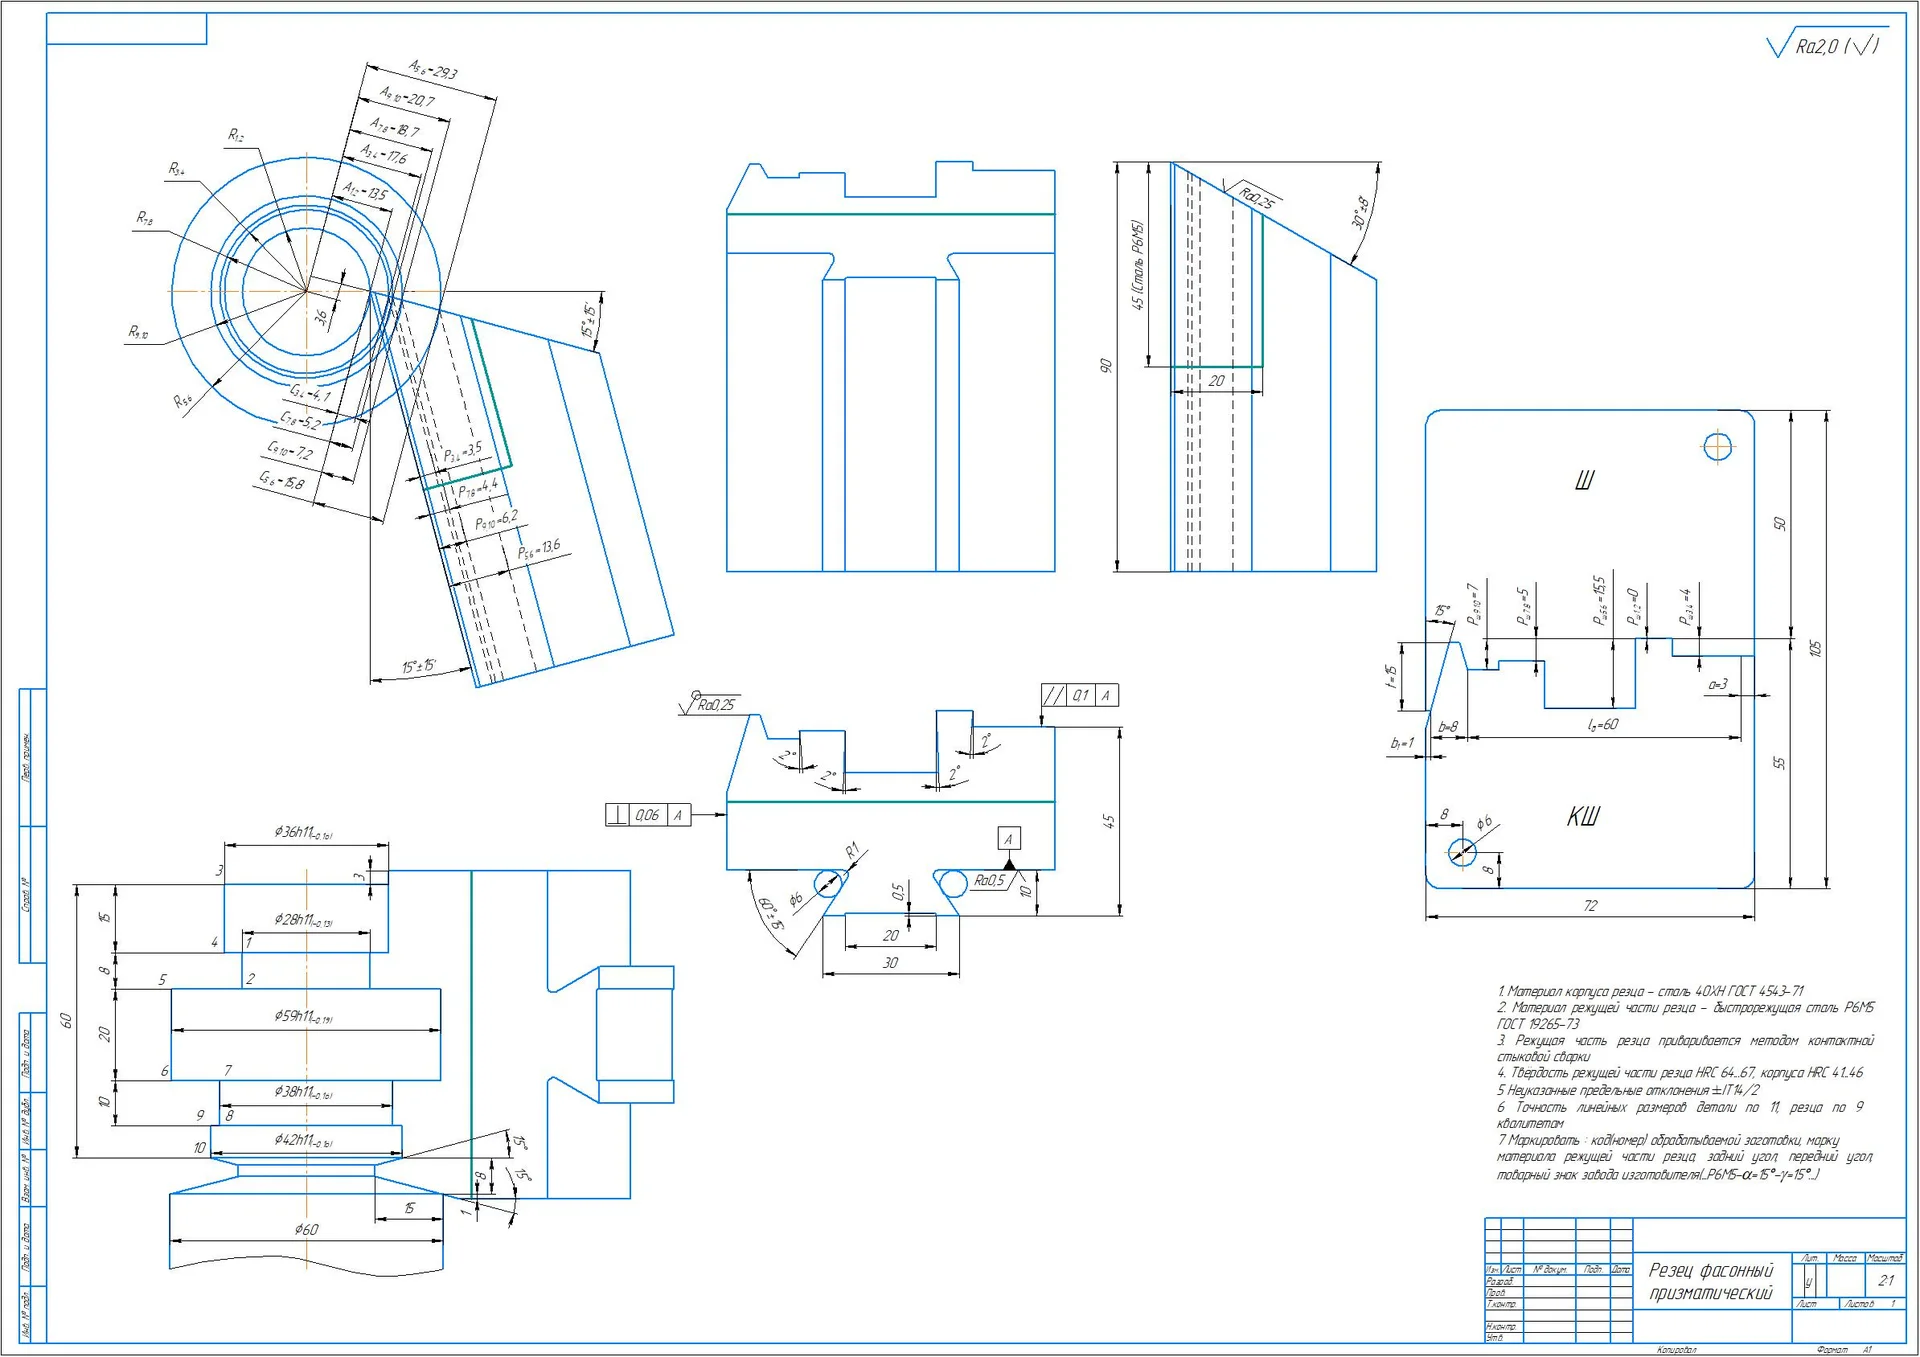Click technical note 7 starting 'Маркировать'
The width and height of the screenshot is (1920, 1357).
tap(1685, 1157)
